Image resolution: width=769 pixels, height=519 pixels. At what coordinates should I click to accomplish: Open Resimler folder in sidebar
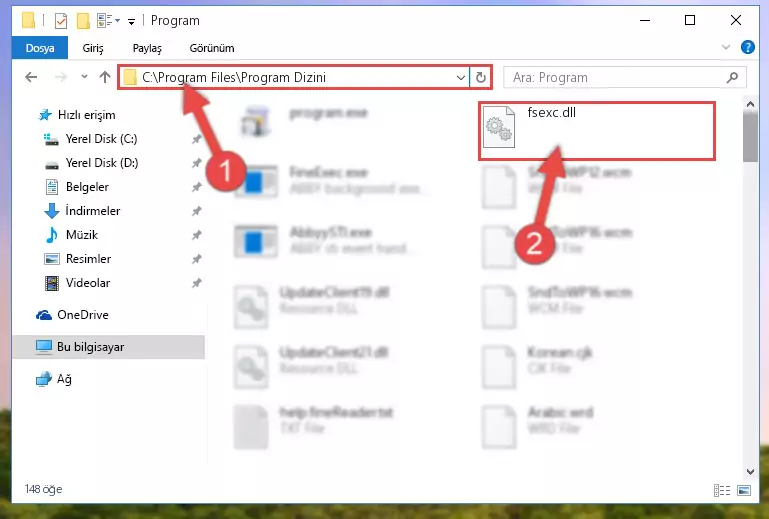click(88, 259)
